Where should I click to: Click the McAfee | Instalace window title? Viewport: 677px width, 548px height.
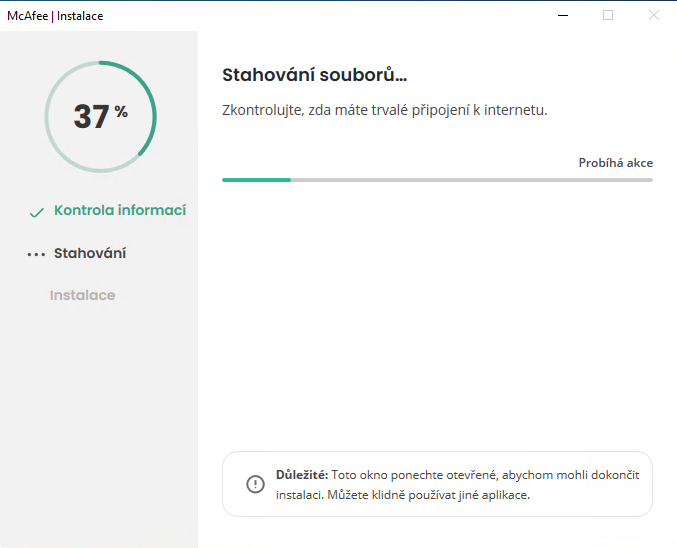coord(55,16)
